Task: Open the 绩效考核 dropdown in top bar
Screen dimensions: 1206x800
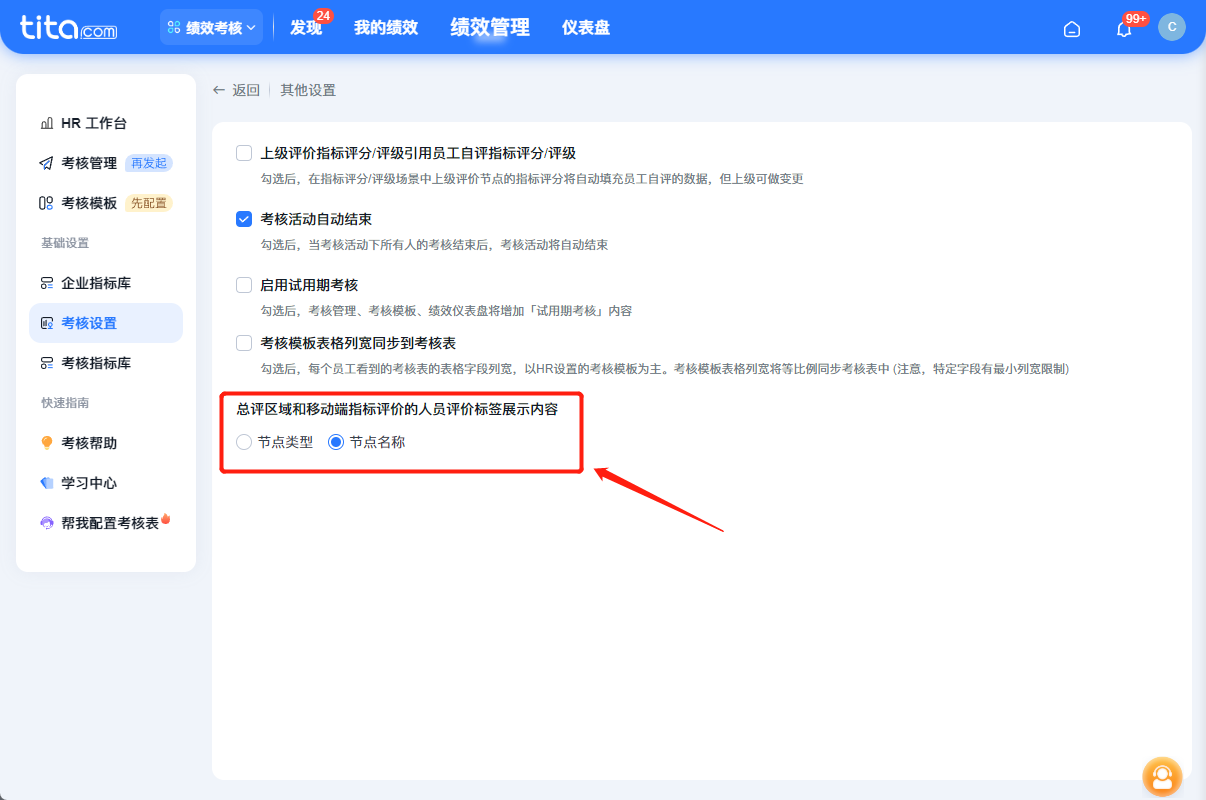Action: point(211,27)
